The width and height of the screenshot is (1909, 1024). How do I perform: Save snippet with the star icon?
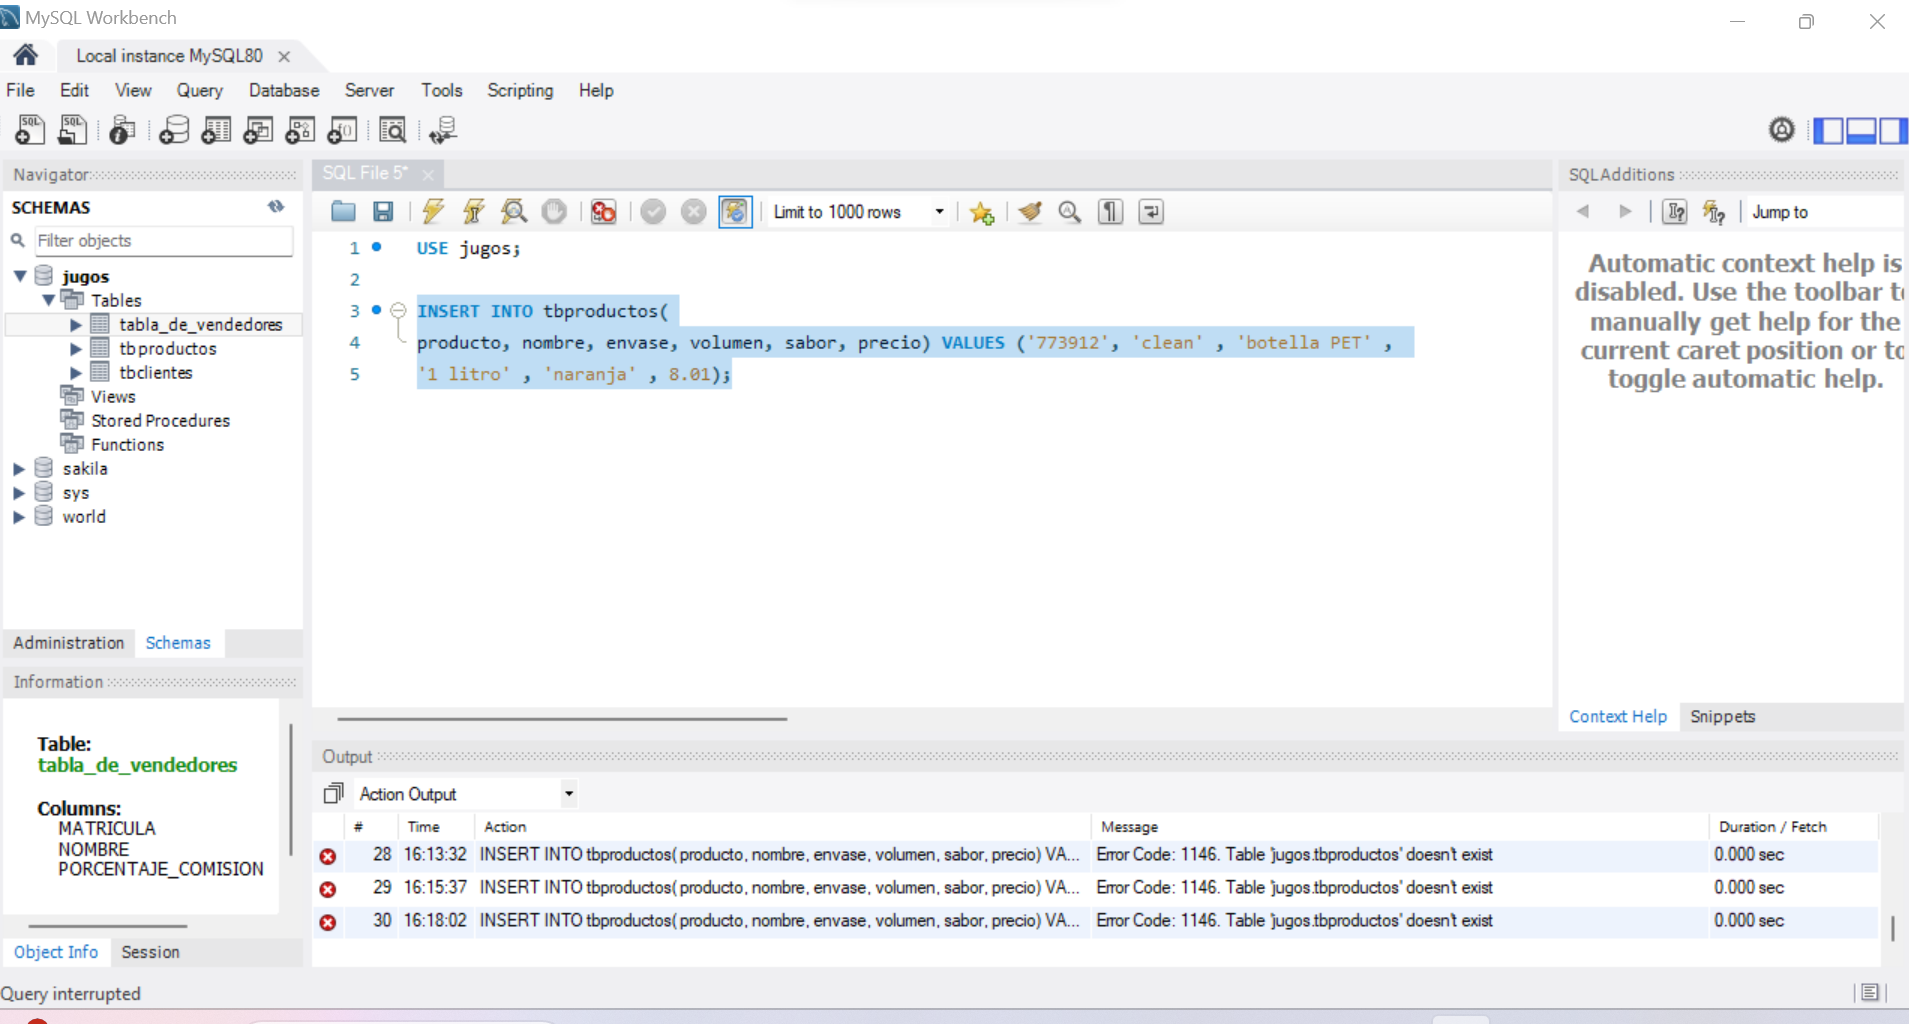point(982,212)
